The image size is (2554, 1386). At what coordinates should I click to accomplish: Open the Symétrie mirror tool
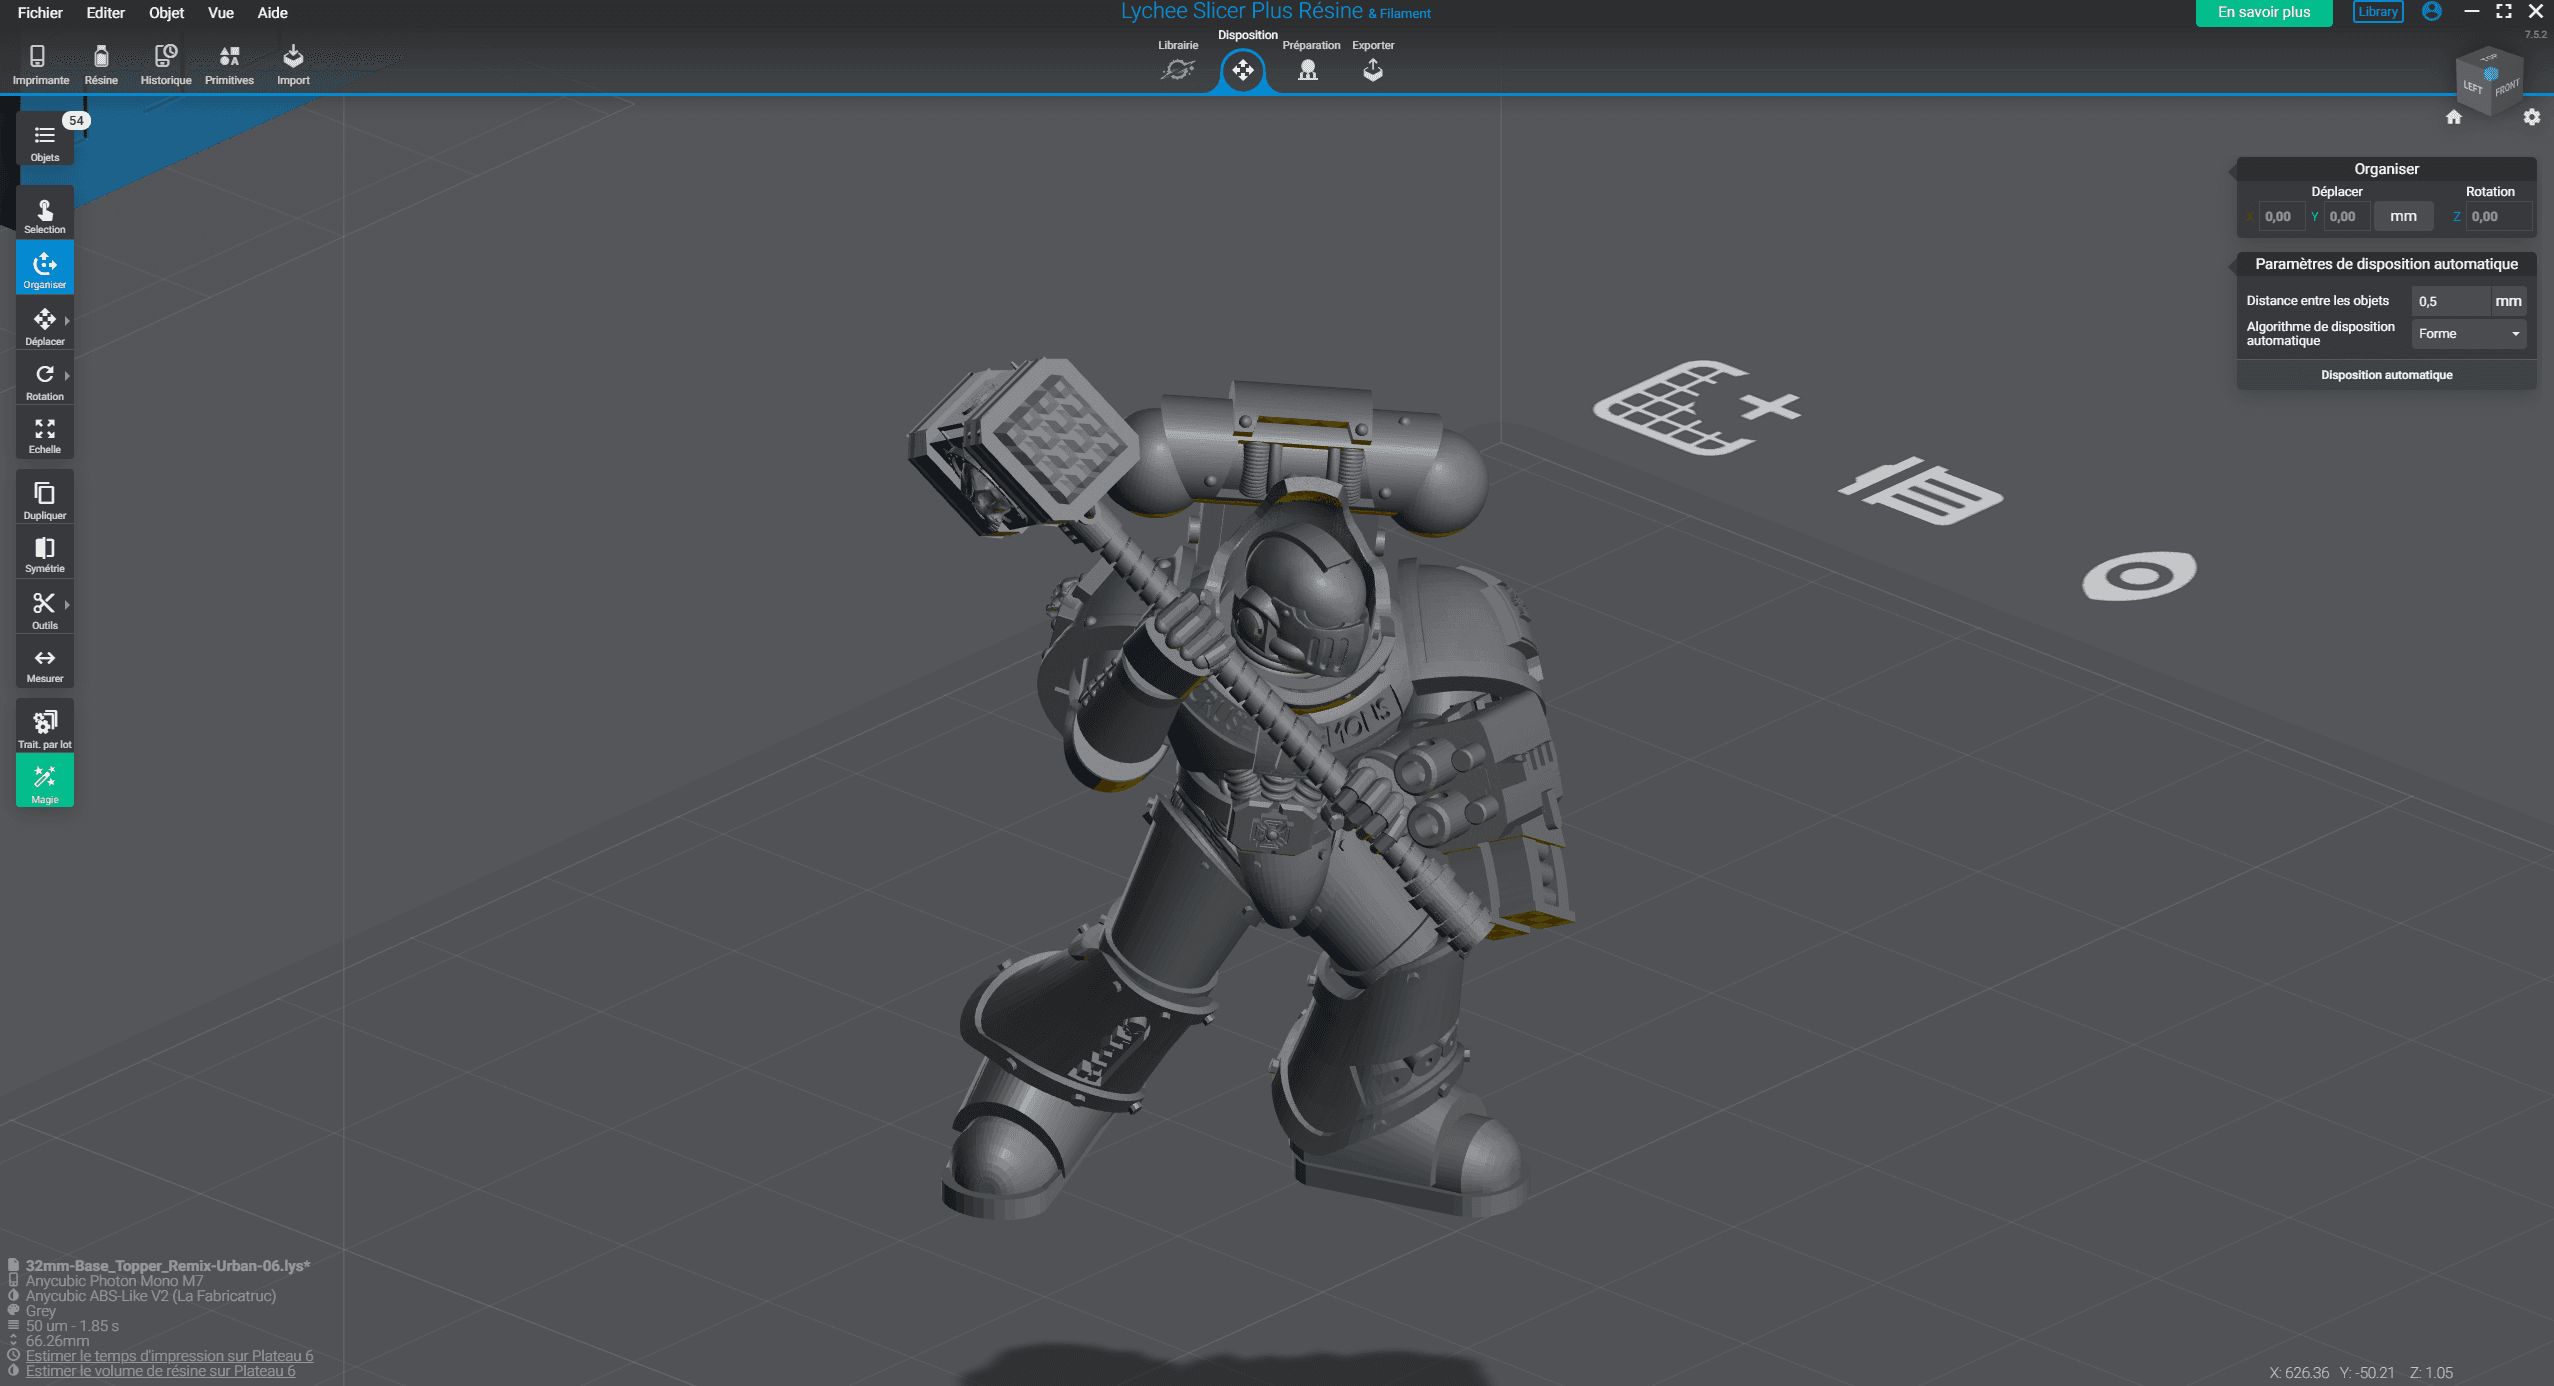tap(44, 553)
